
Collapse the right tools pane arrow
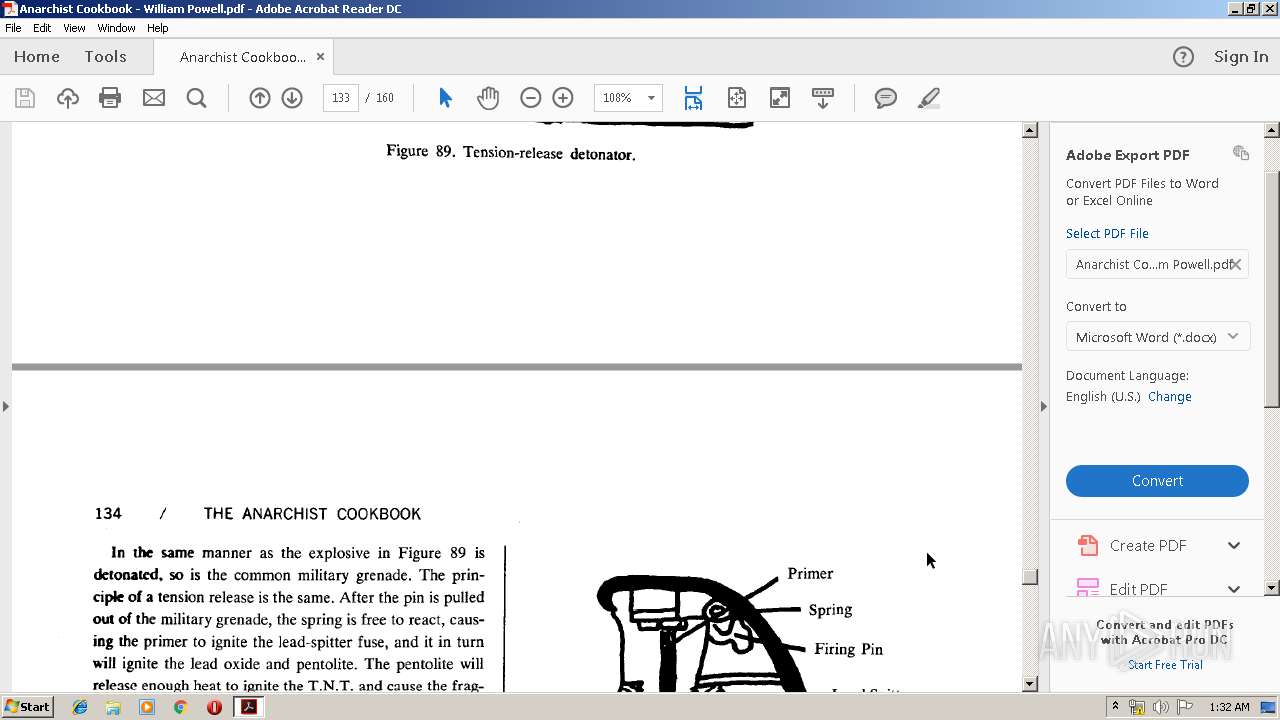click(1044, 406)
